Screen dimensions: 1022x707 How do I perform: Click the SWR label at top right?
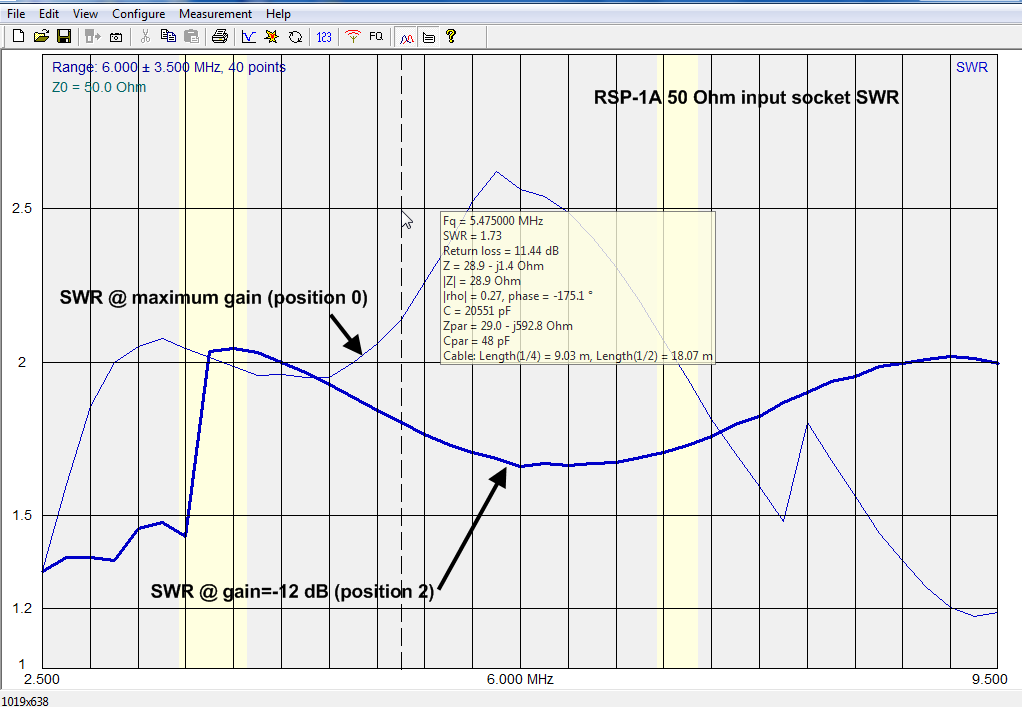click(x=972, y=67)
